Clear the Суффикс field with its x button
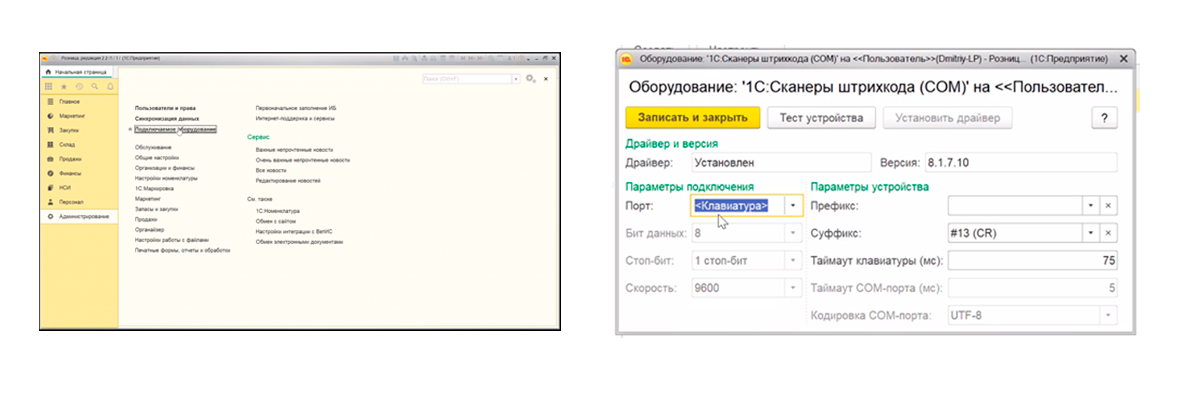Viewport: 1180px width, 410px height. 1109,233
